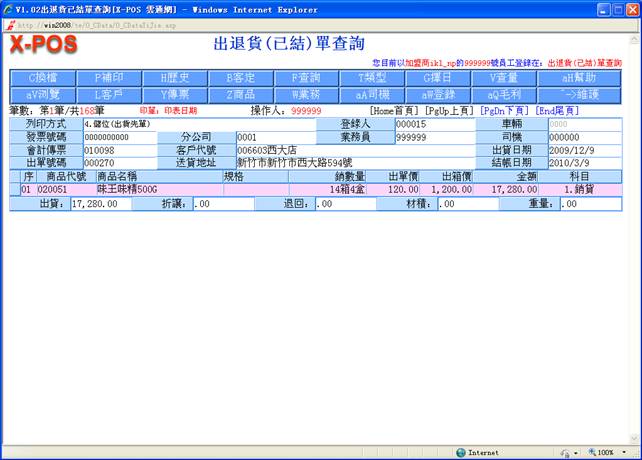
Task: Go to first record via Home首頁
Action: tap(395, 110)
